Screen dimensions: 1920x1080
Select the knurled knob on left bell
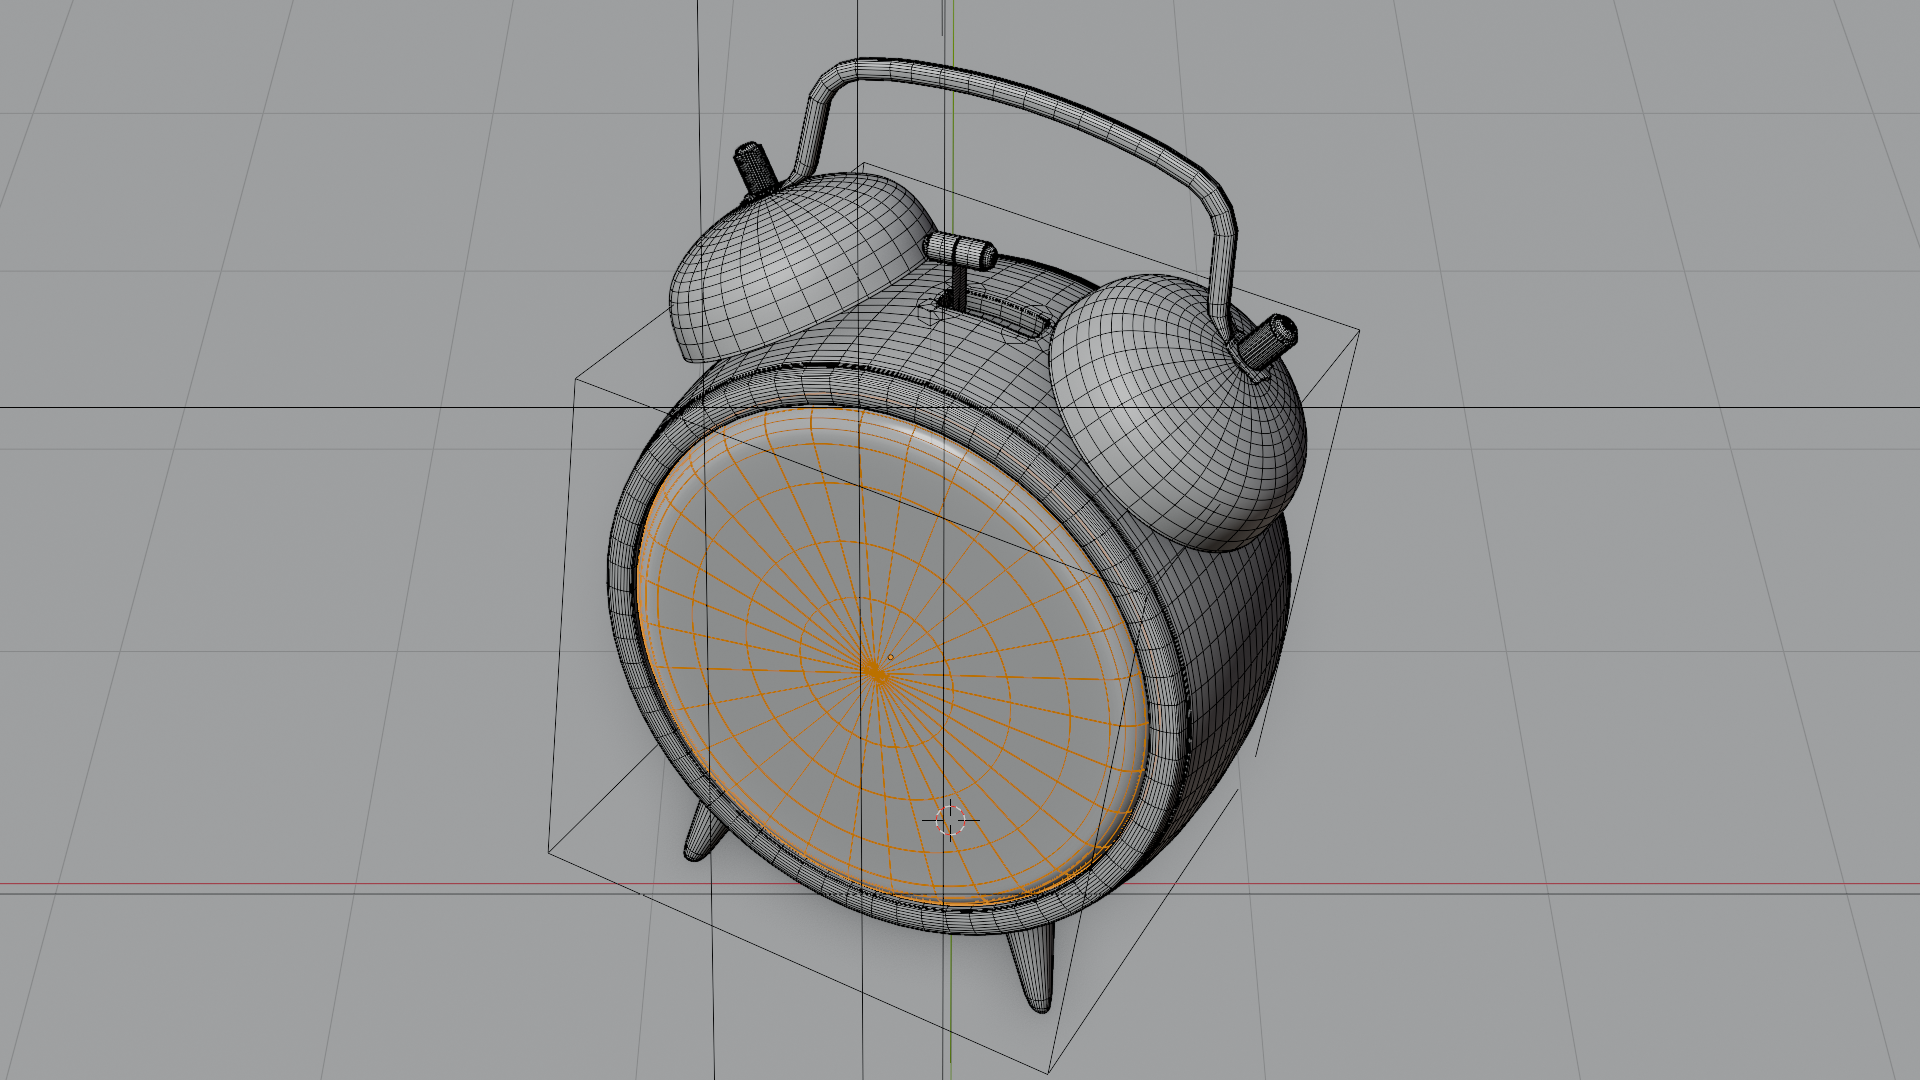[x=757, y=167]
